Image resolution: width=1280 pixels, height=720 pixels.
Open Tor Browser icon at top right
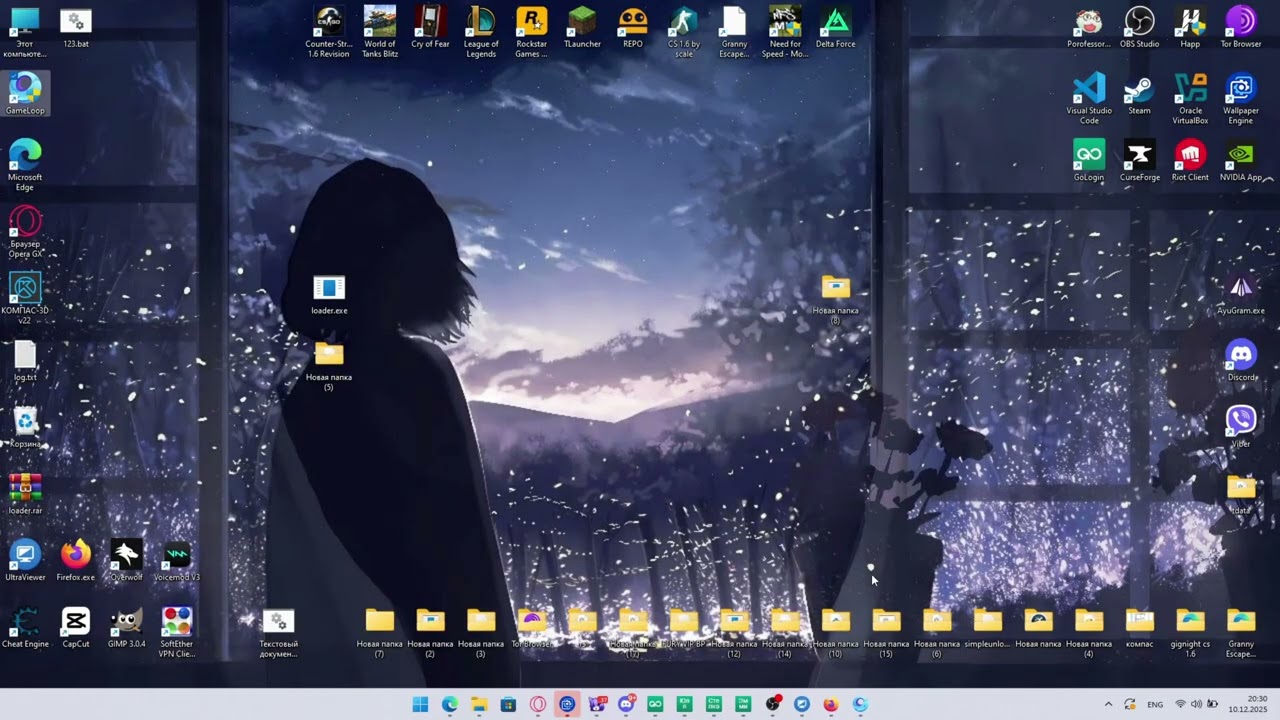tap(1241, 28)
